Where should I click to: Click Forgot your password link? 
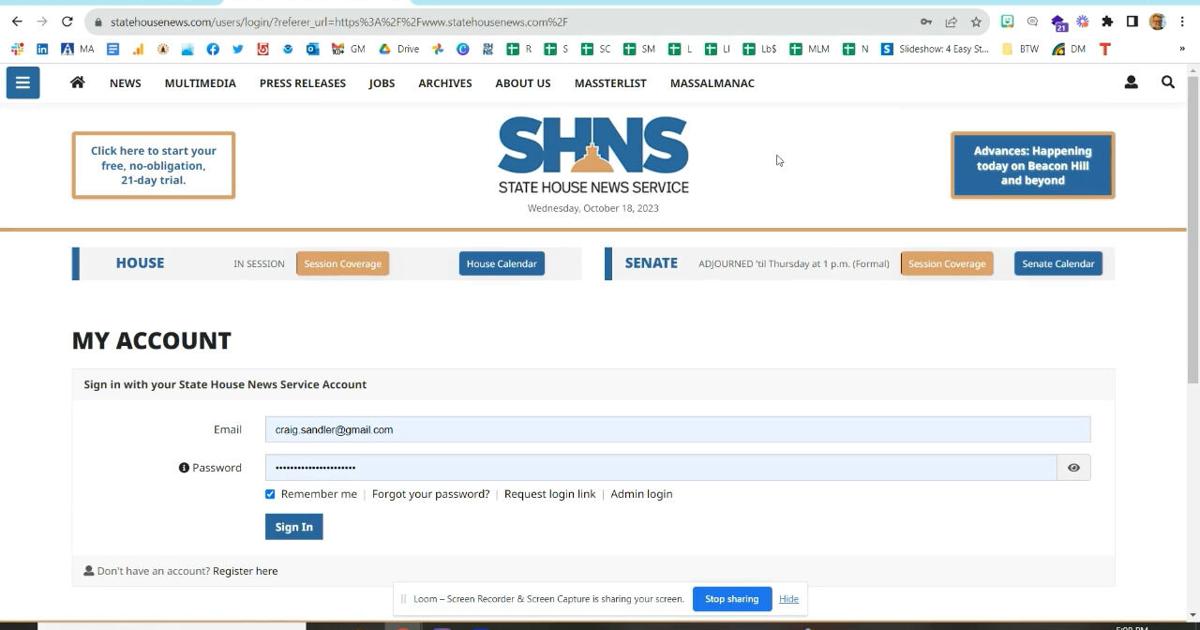[431, 494]
